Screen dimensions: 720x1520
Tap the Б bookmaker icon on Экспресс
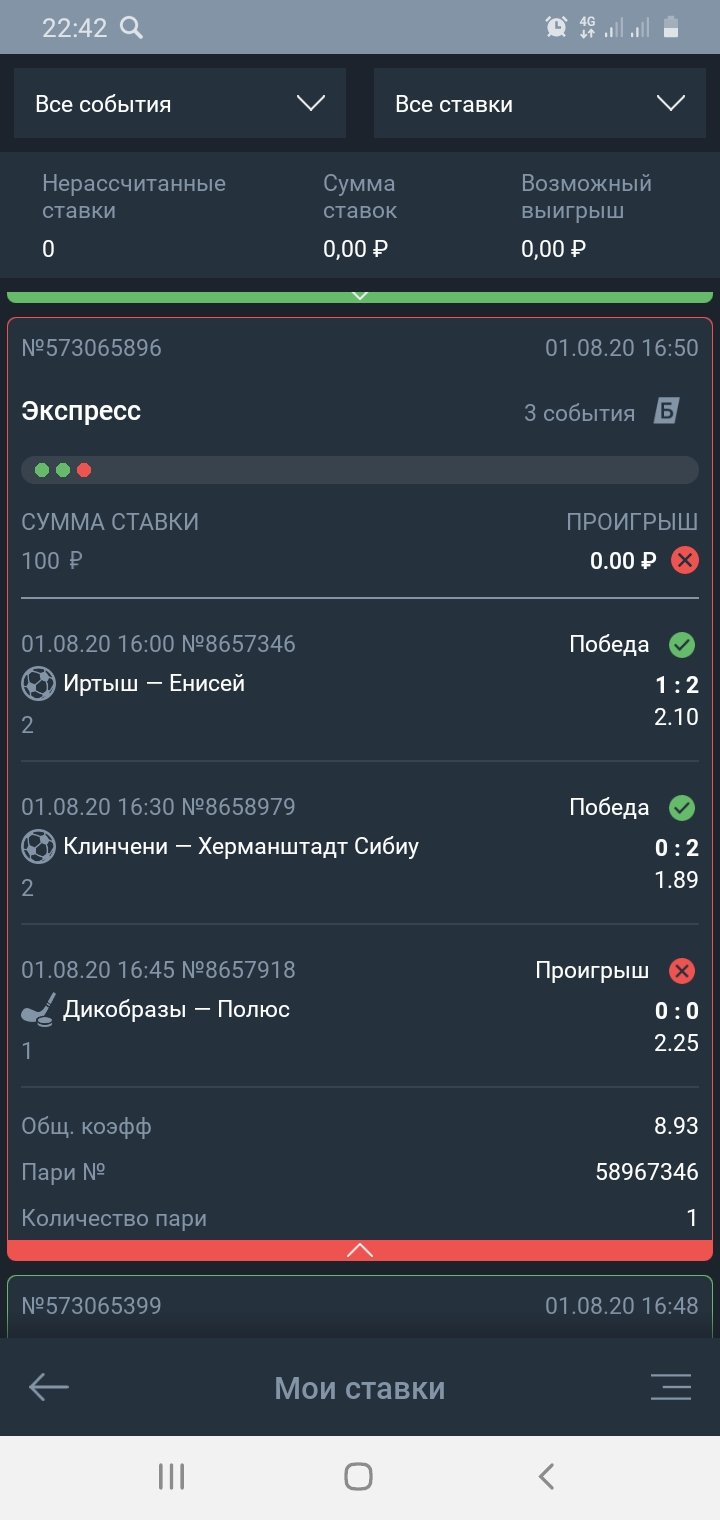pyautogui.click(x=668, y=411)
